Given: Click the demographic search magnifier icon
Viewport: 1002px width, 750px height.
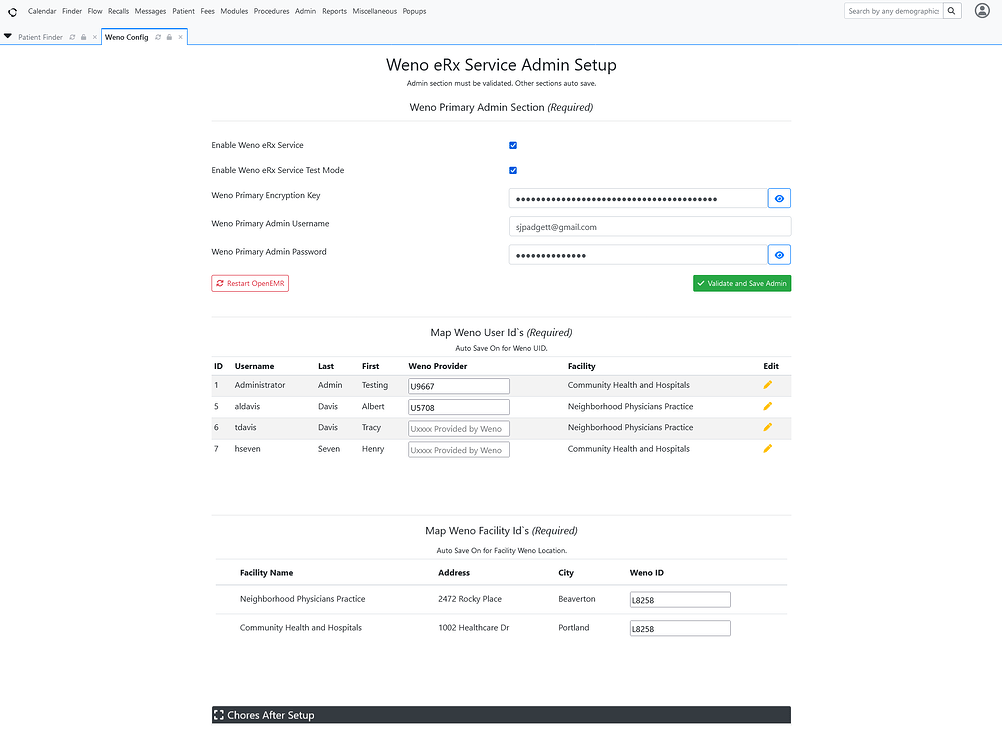Looking at the screenshot, I should [952, 11].
